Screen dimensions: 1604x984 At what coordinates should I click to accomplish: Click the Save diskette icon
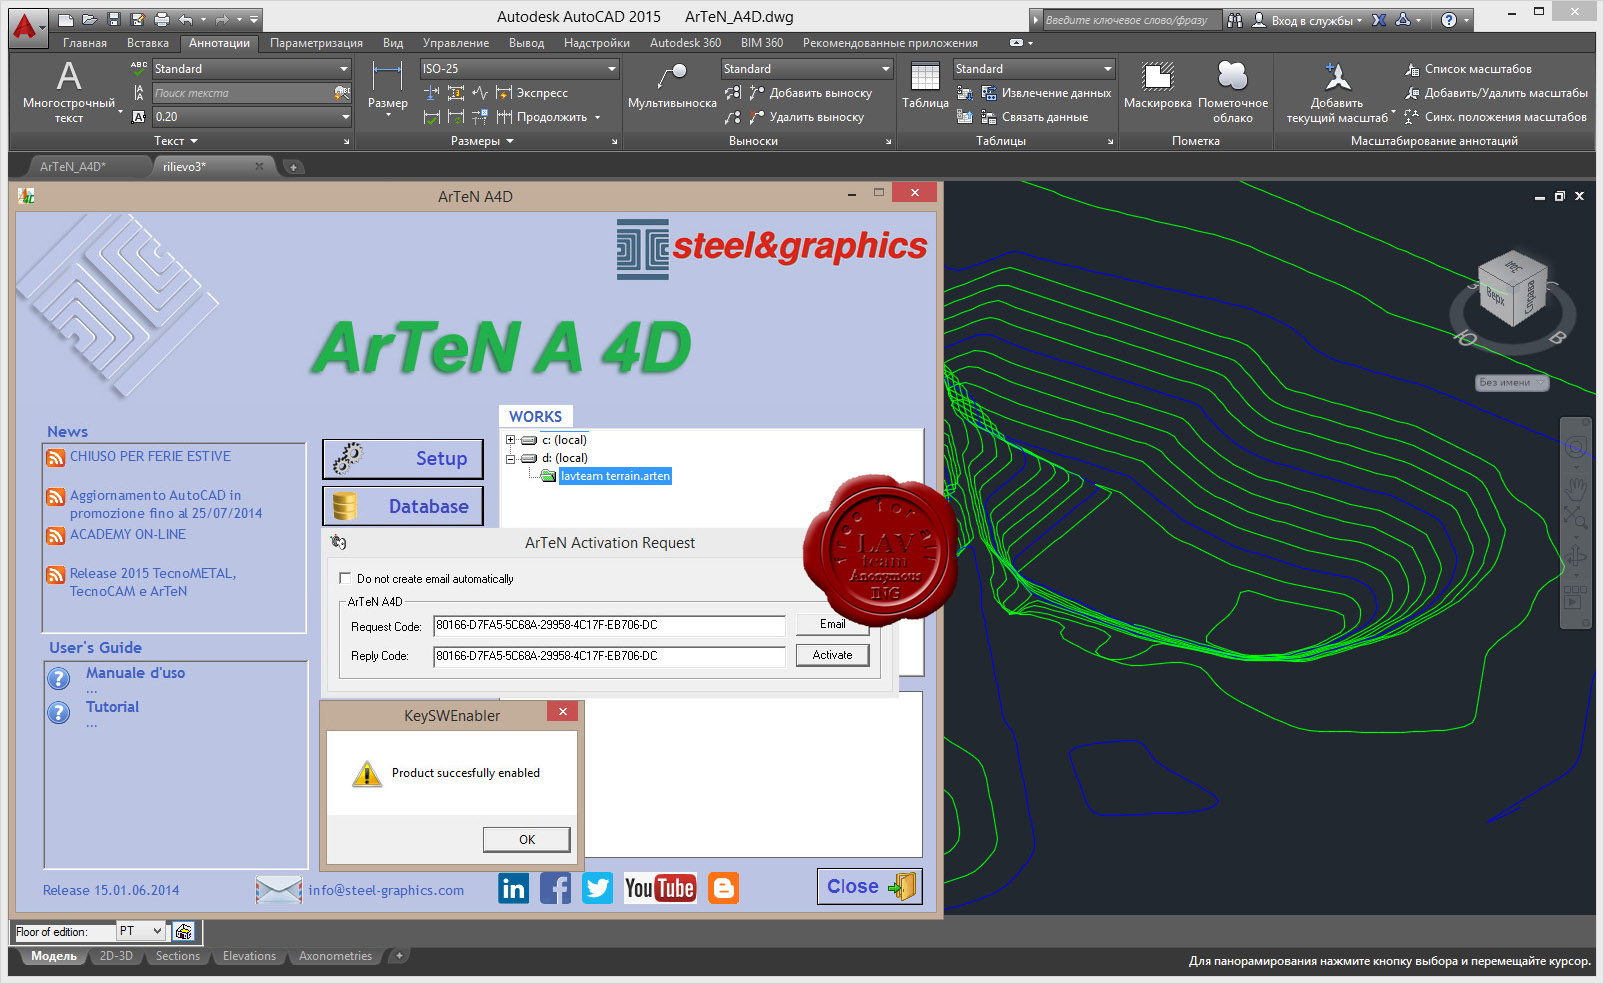point(113,19)
